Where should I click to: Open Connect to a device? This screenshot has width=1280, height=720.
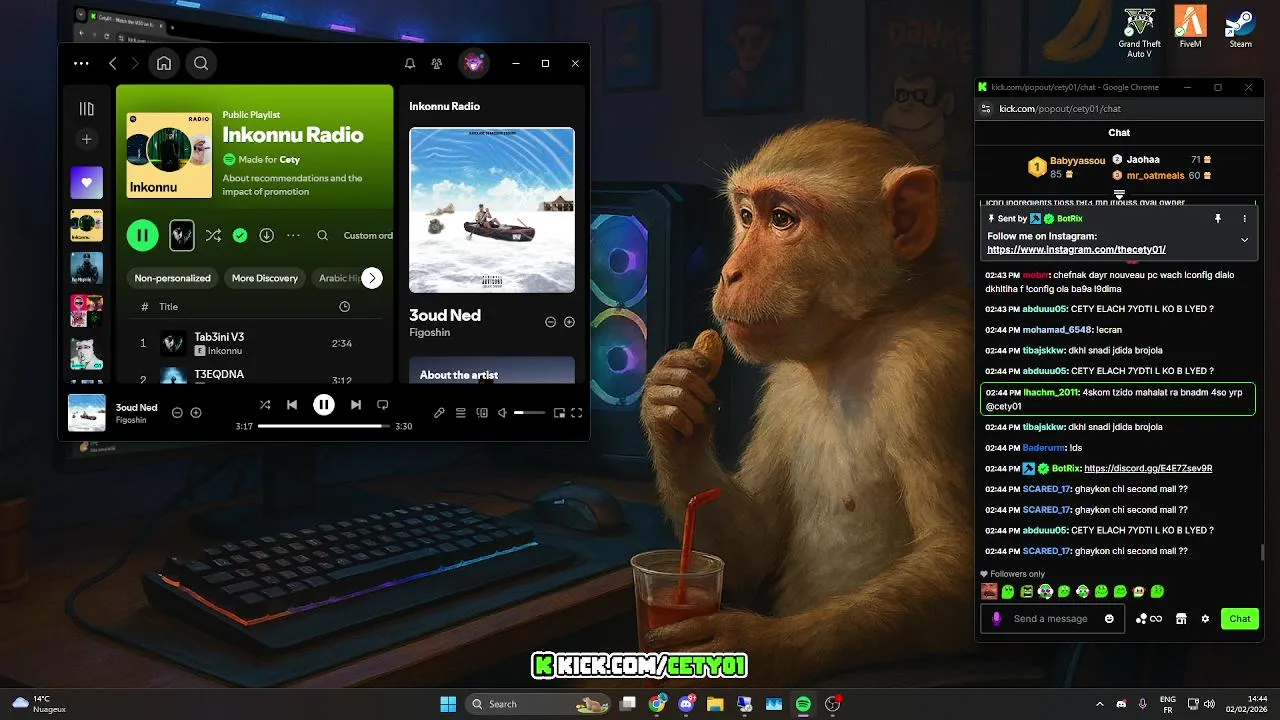tap(482, 412)
